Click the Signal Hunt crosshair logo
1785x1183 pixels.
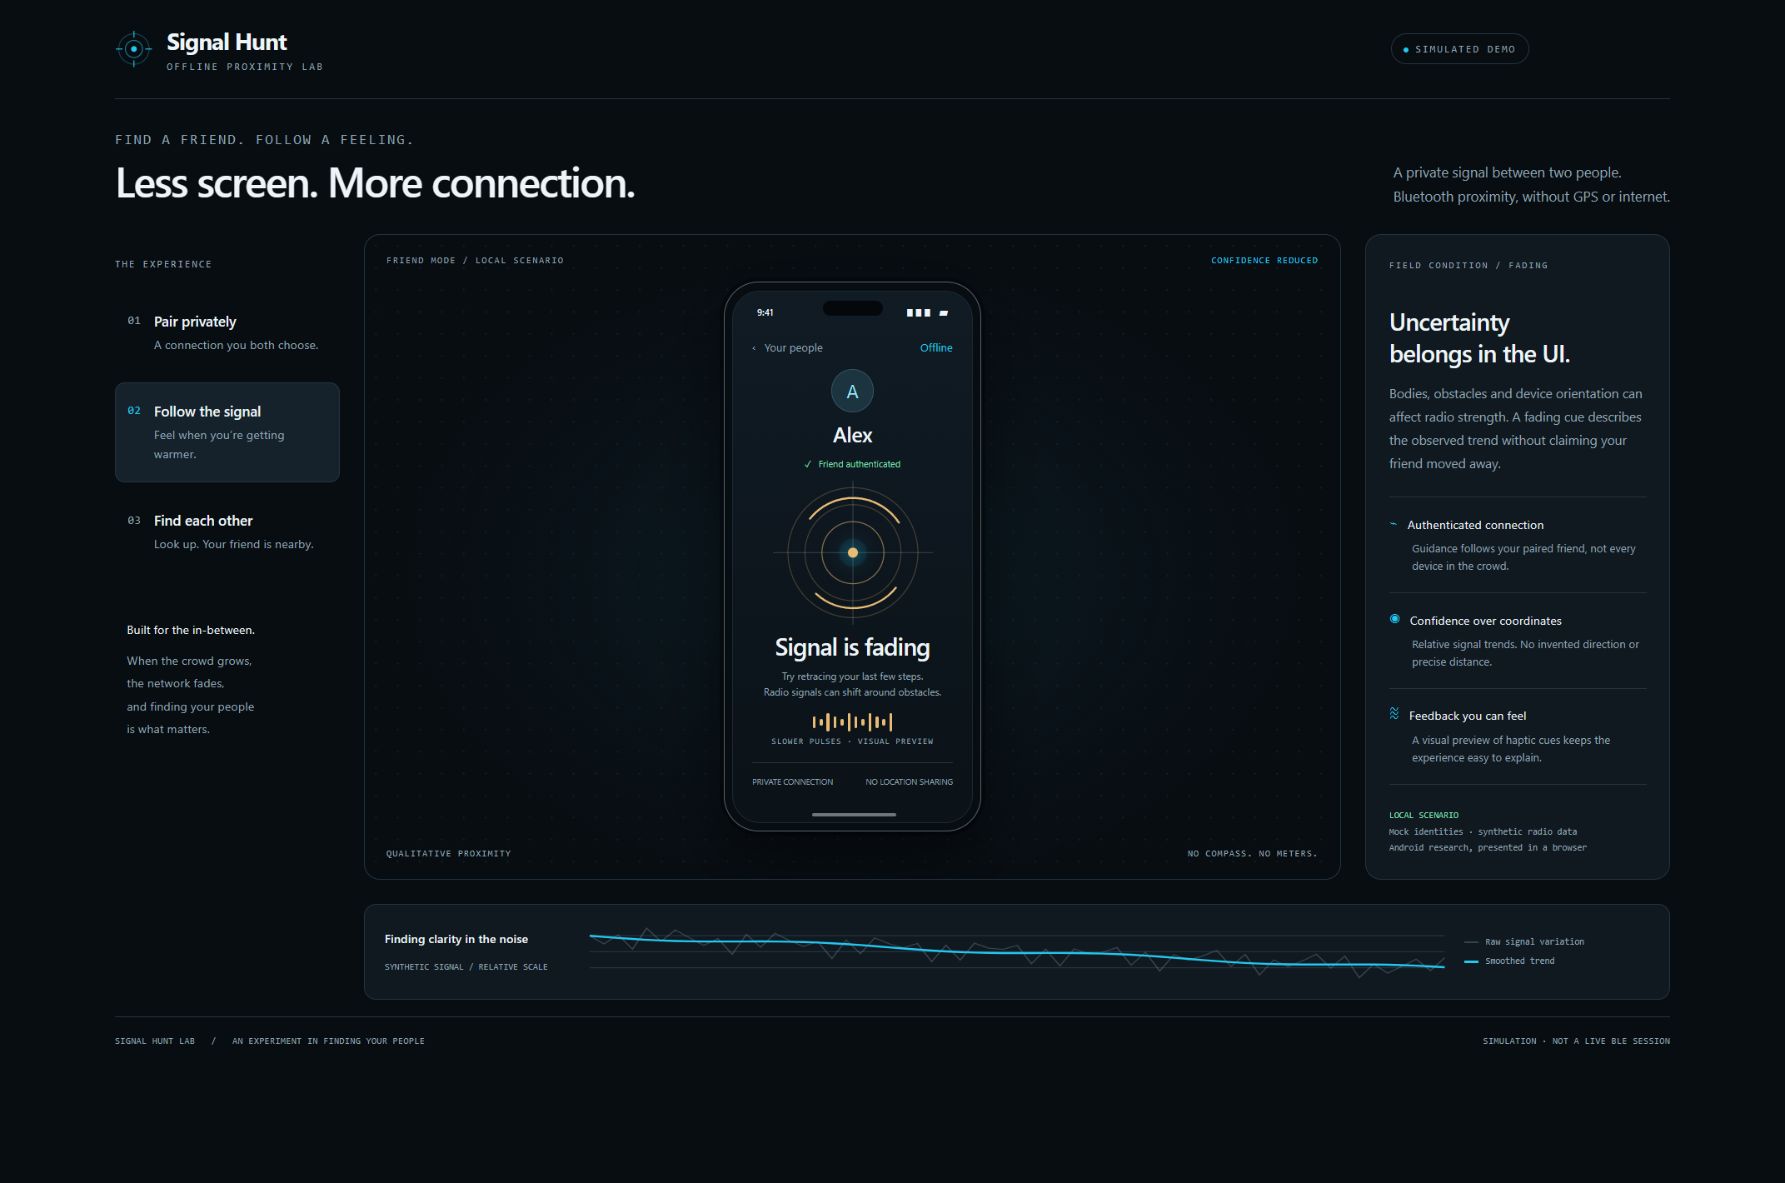click(x=133, y=49)
